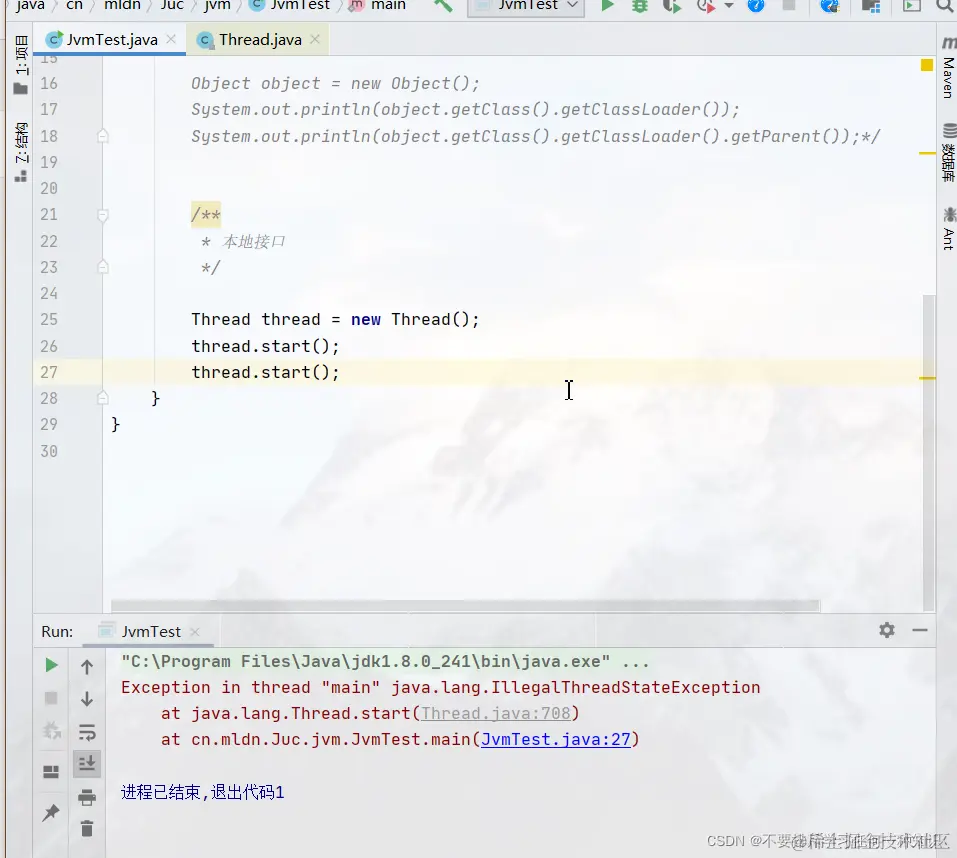This screenshot has height=858, width=957.
Task: Place cursor on line 26 thread.start()
Action: [x=265, y=346]
